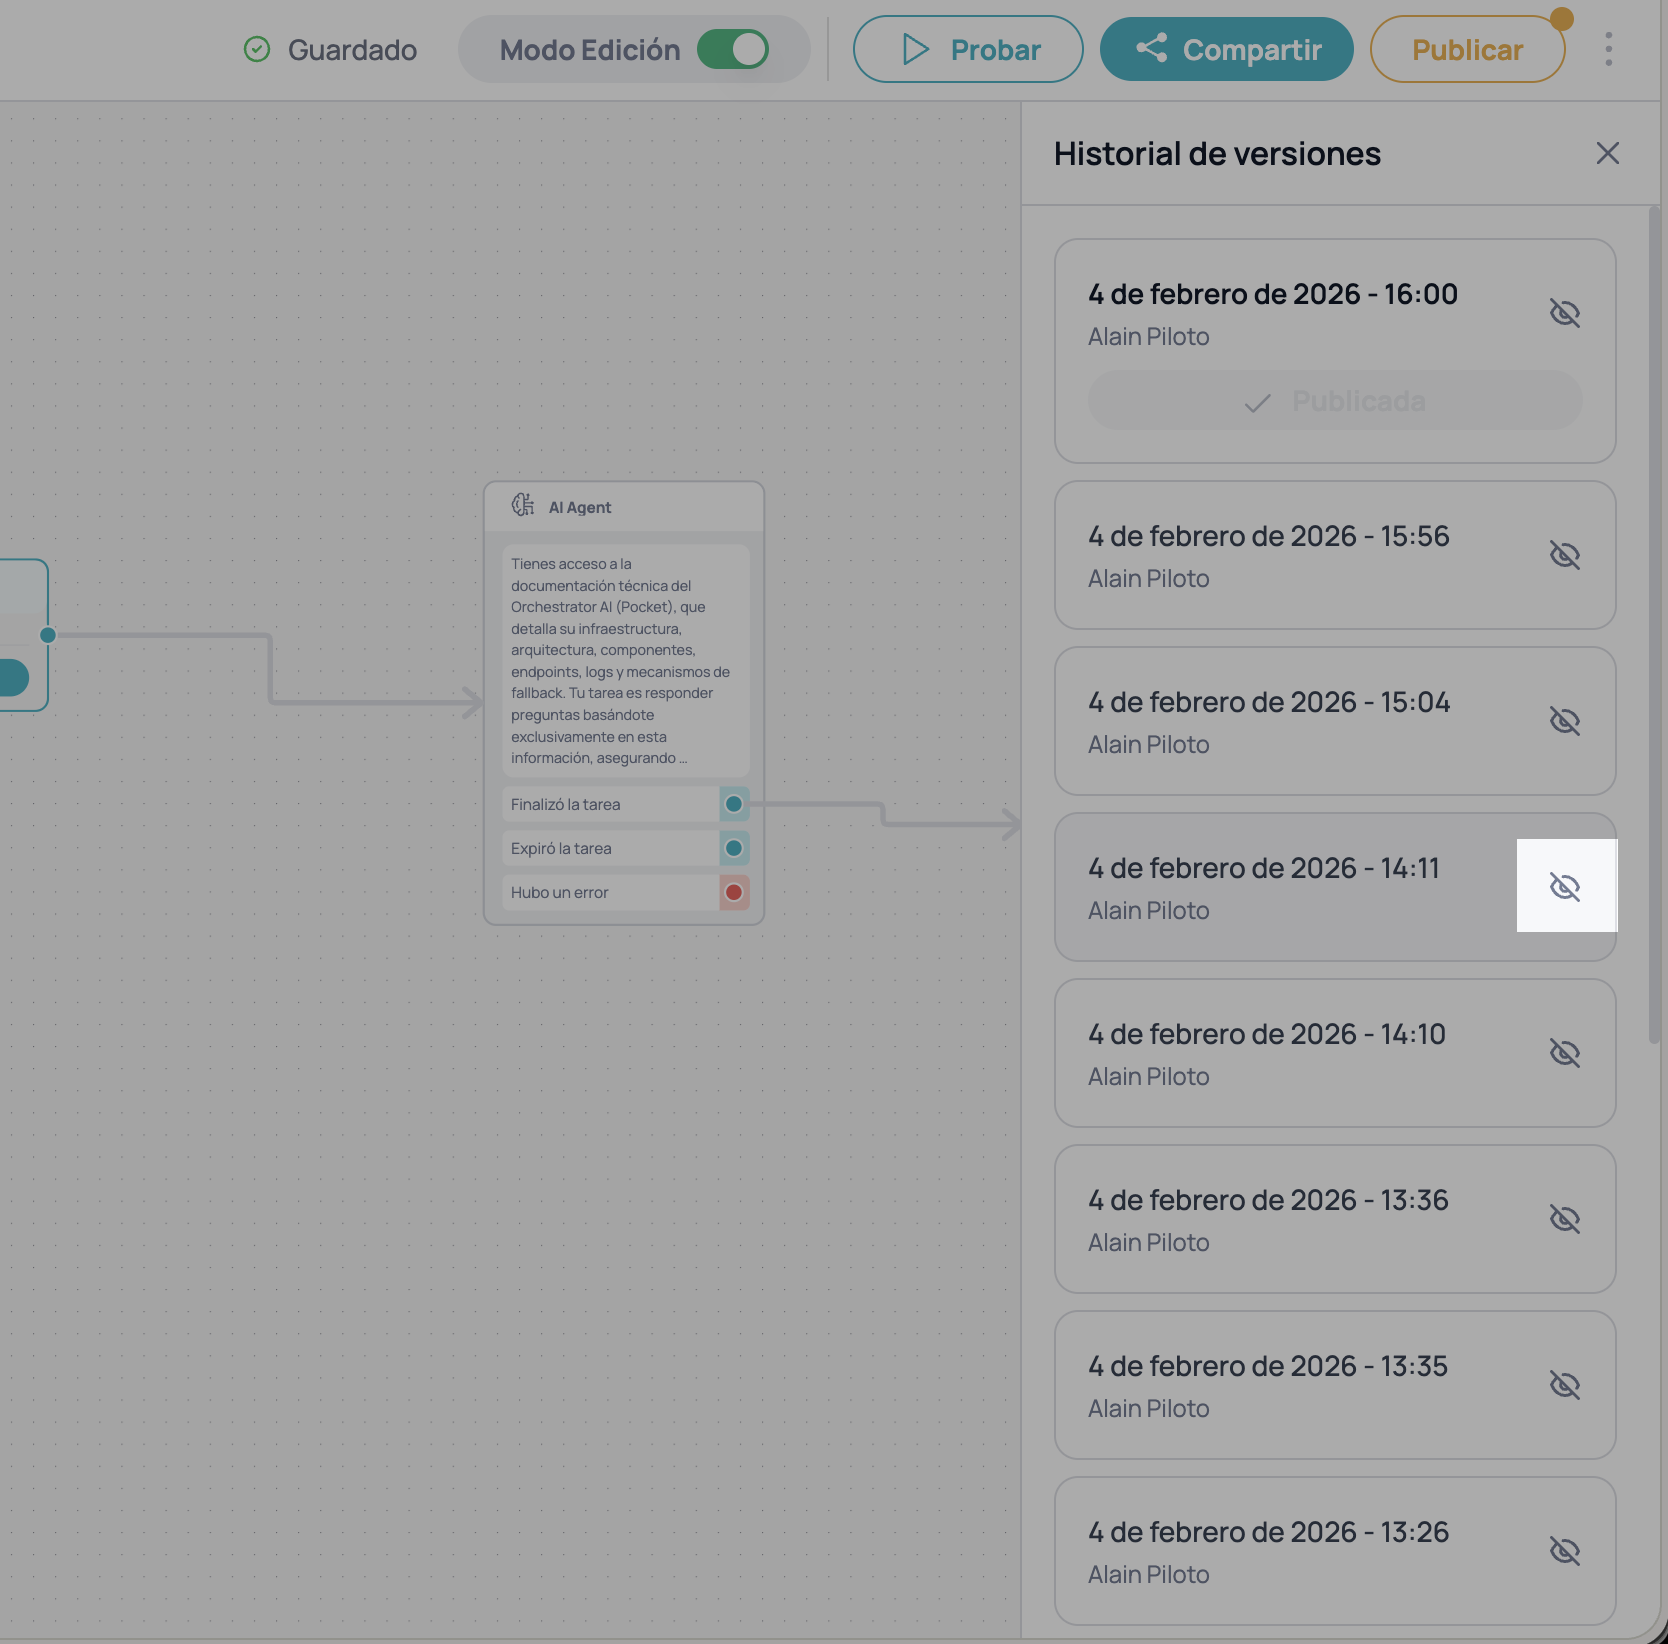This screenshot has height=1644, width=1668.
Task: Select version 4 de febrero 14:10
Action: pyautogui.click(x=1335, y=1053)
